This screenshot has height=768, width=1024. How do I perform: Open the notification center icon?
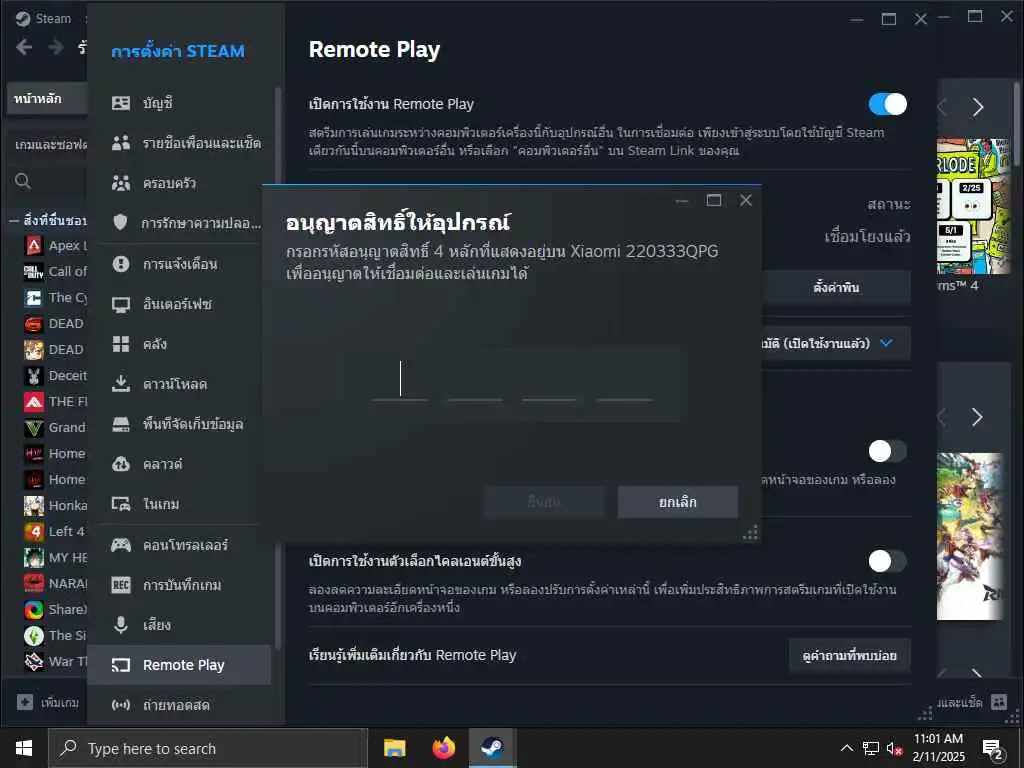coord(992,749)
